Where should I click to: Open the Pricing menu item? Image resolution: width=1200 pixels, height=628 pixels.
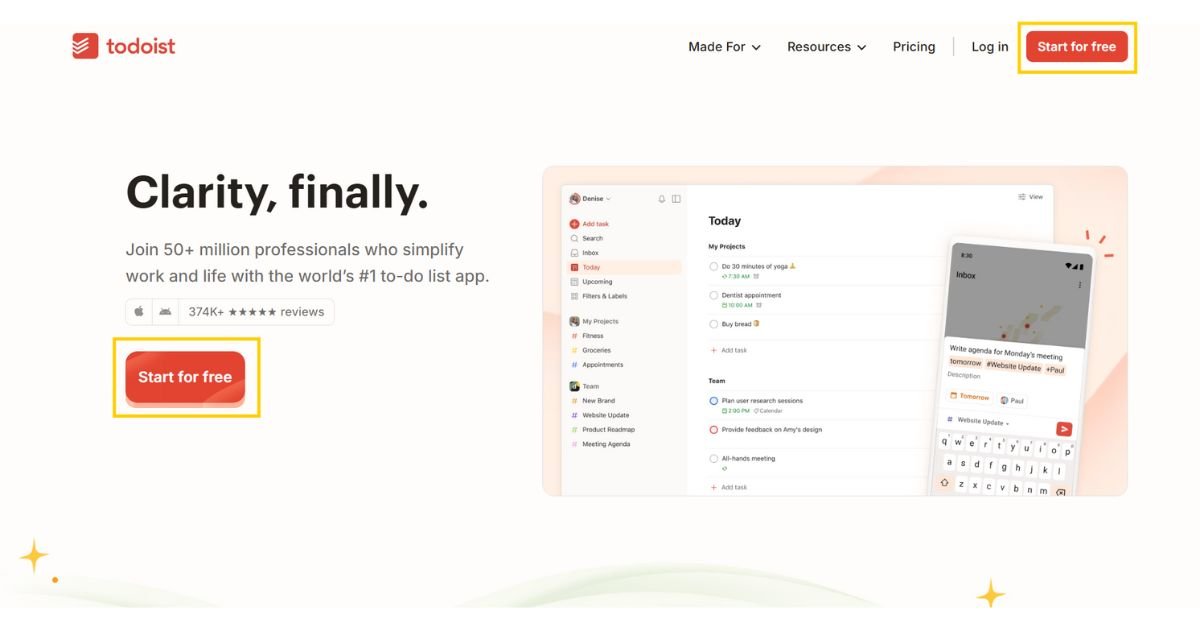click(x=913, y=46)
